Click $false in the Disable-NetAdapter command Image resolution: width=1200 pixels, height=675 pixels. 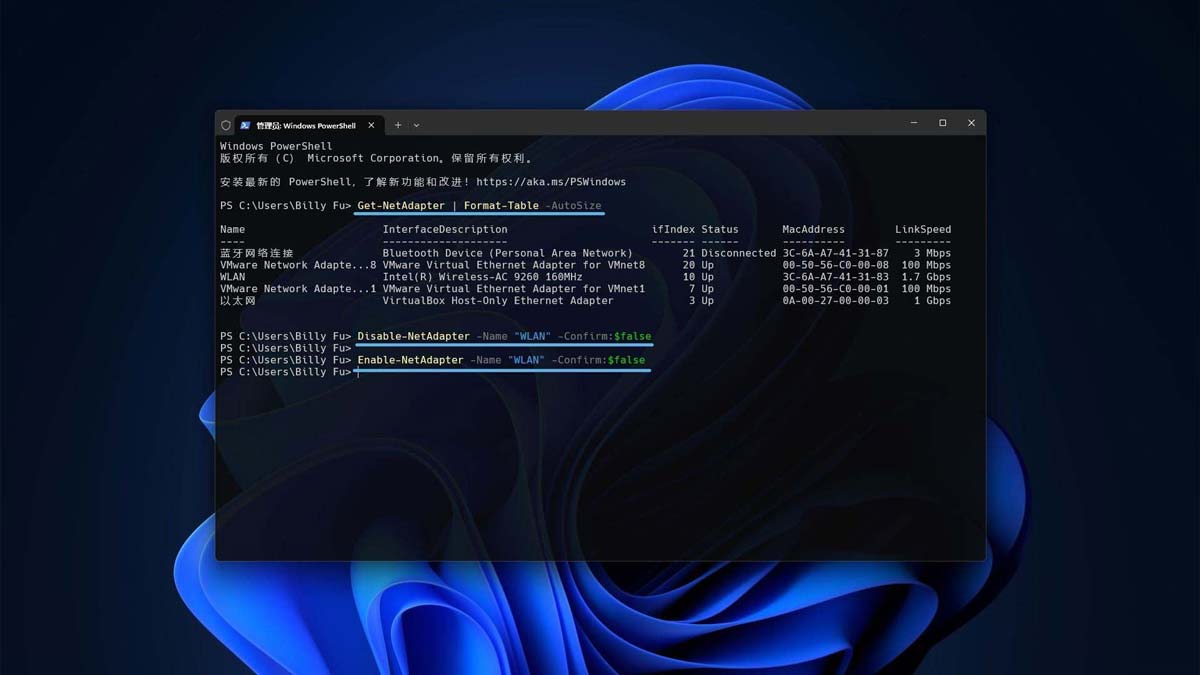pos(632,336)
